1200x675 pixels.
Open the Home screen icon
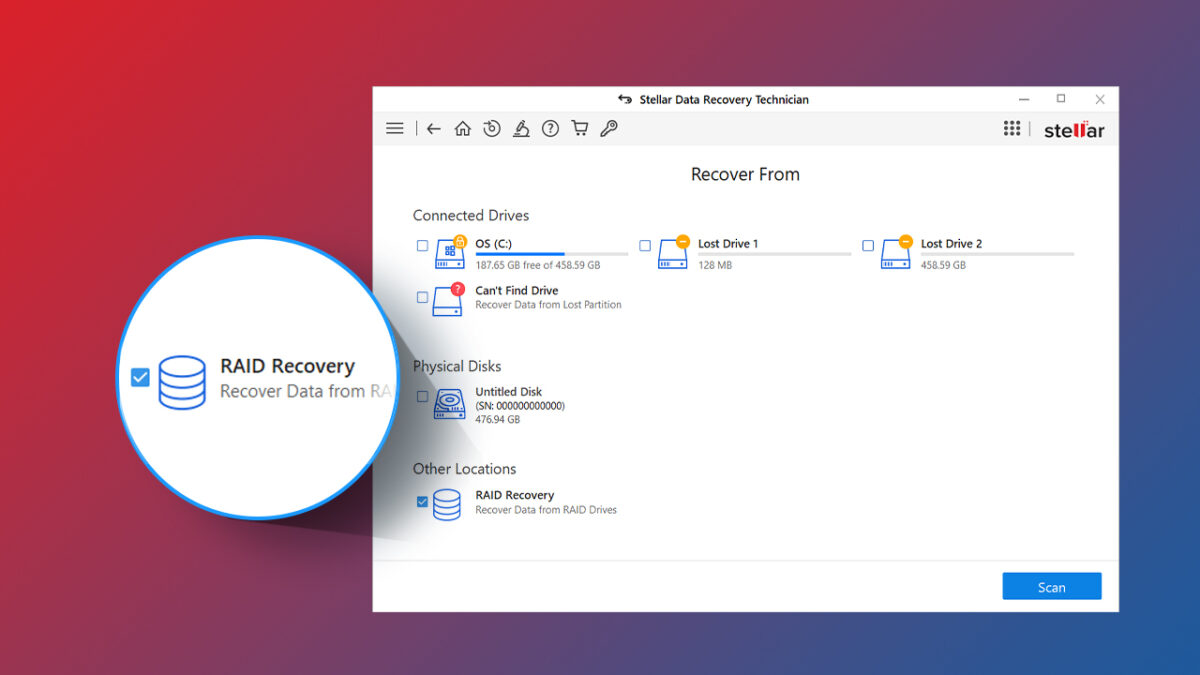pyautogui.click(x=462, y=128)
